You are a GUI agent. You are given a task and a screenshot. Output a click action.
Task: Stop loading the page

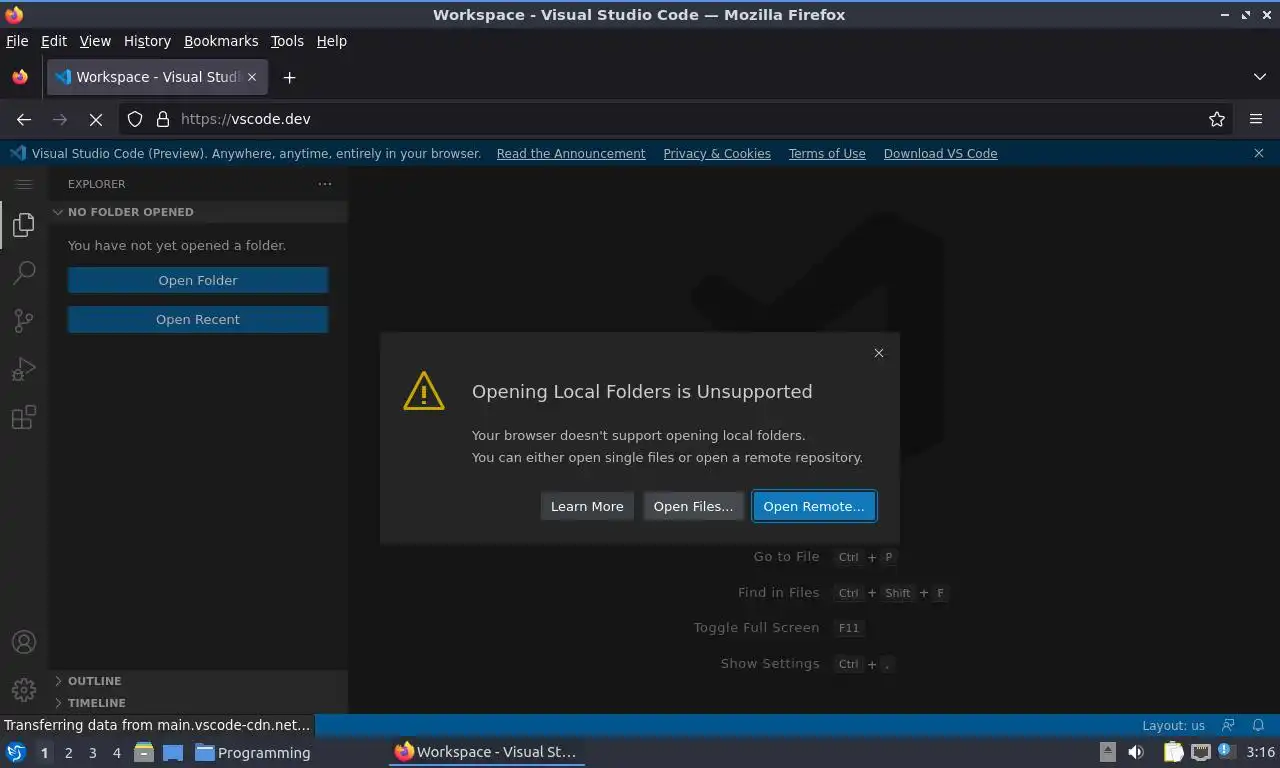coord(96,119)
